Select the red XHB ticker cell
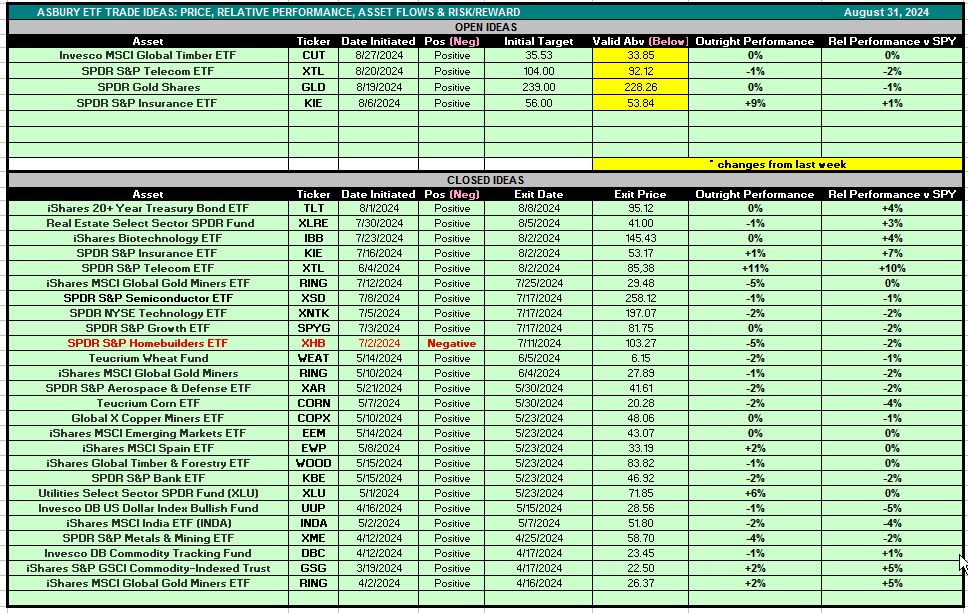Screen dimensions: 968x613 point(313,343)
